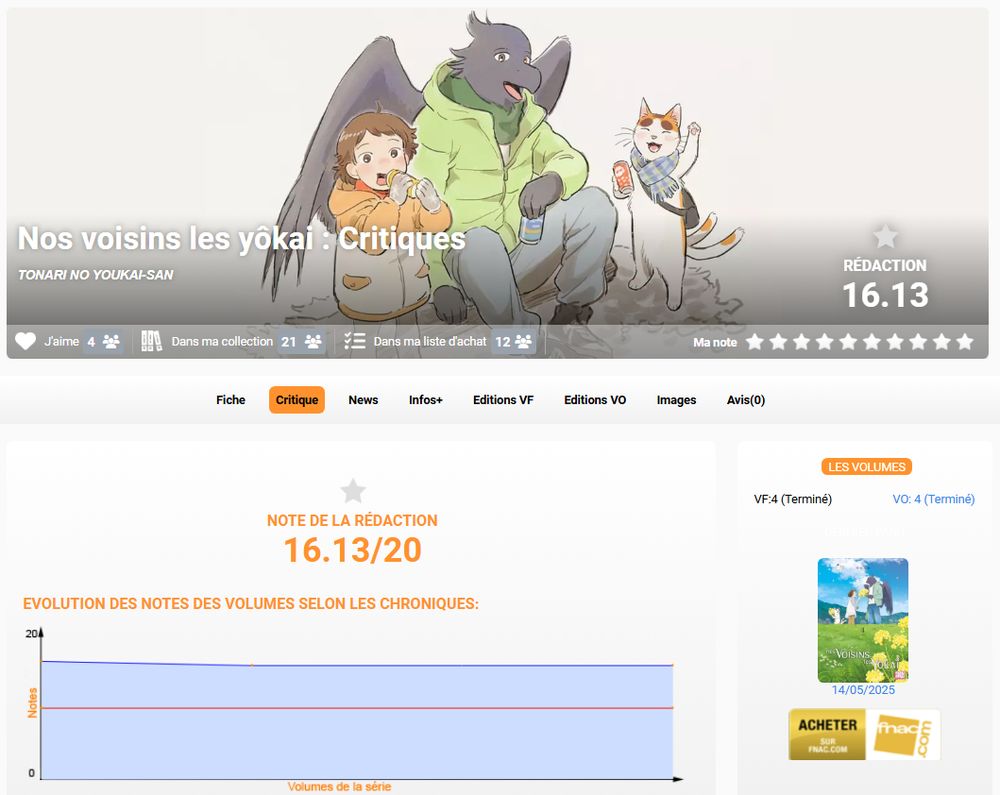Click the LES VOLUMES badge

(866, 467)
